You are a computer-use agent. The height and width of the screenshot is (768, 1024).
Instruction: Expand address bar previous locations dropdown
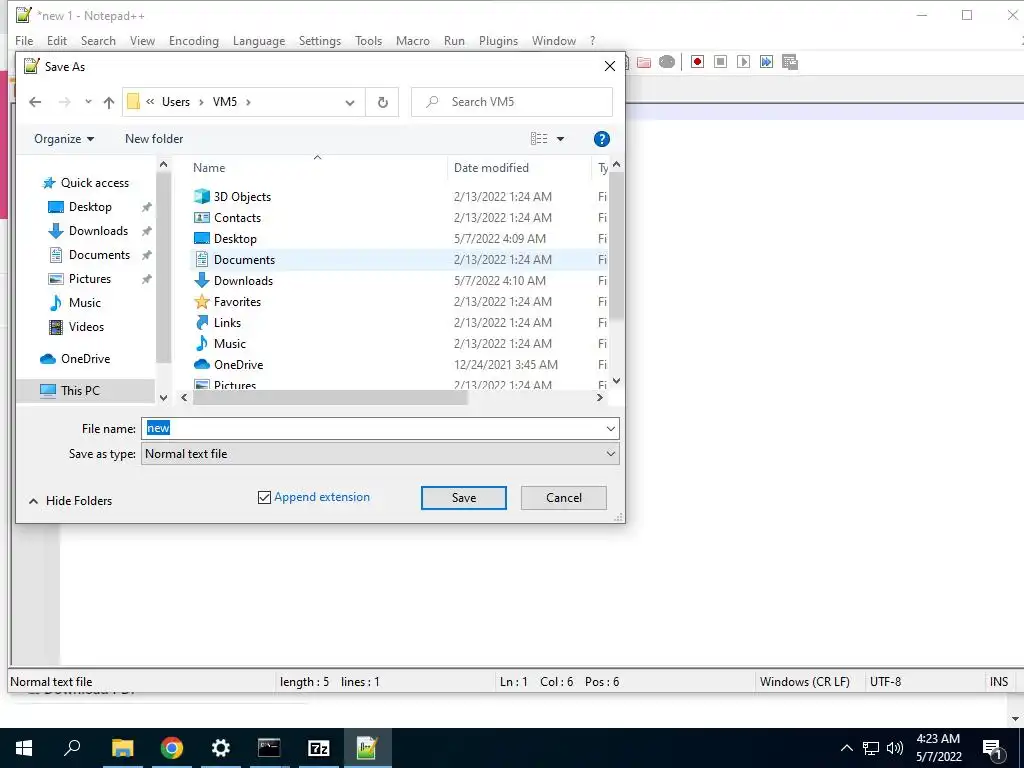350,103
